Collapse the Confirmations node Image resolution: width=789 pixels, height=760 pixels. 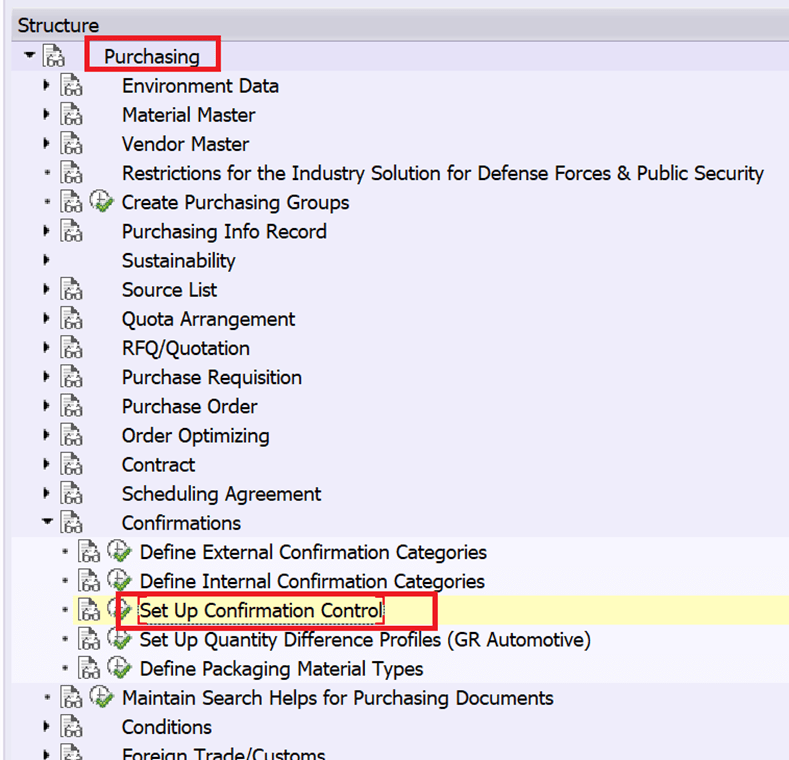point(47,522)
